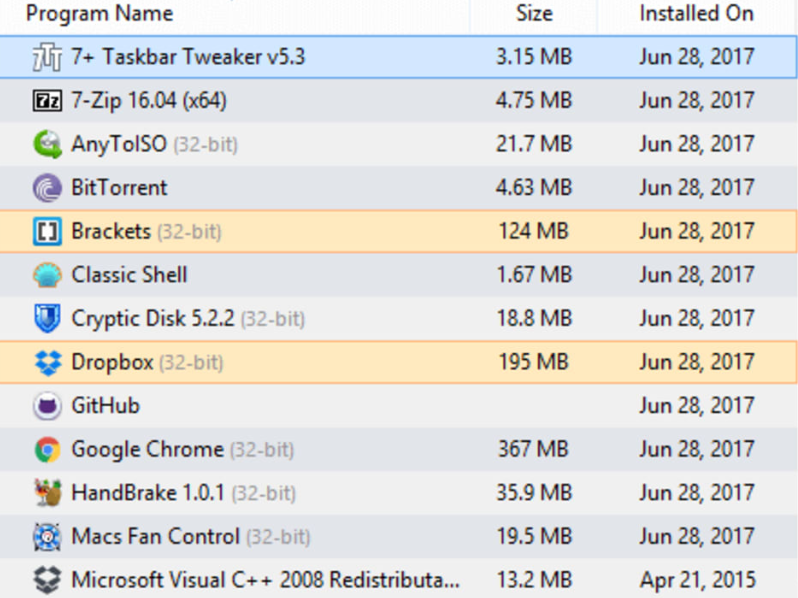Select Dropbox program name
Viewport: 798px width, 598px height.
[x=112, y=362]
